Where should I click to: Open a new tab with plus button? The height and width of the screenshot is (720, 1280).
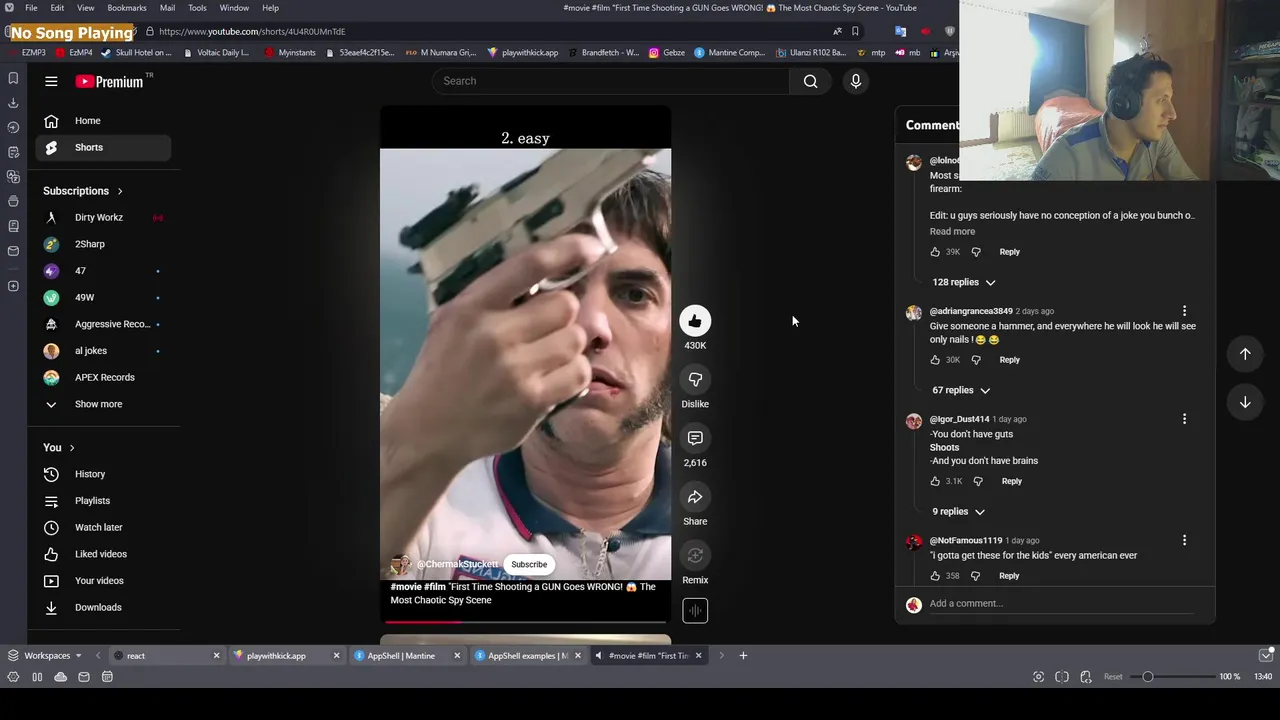pos(743,656)
